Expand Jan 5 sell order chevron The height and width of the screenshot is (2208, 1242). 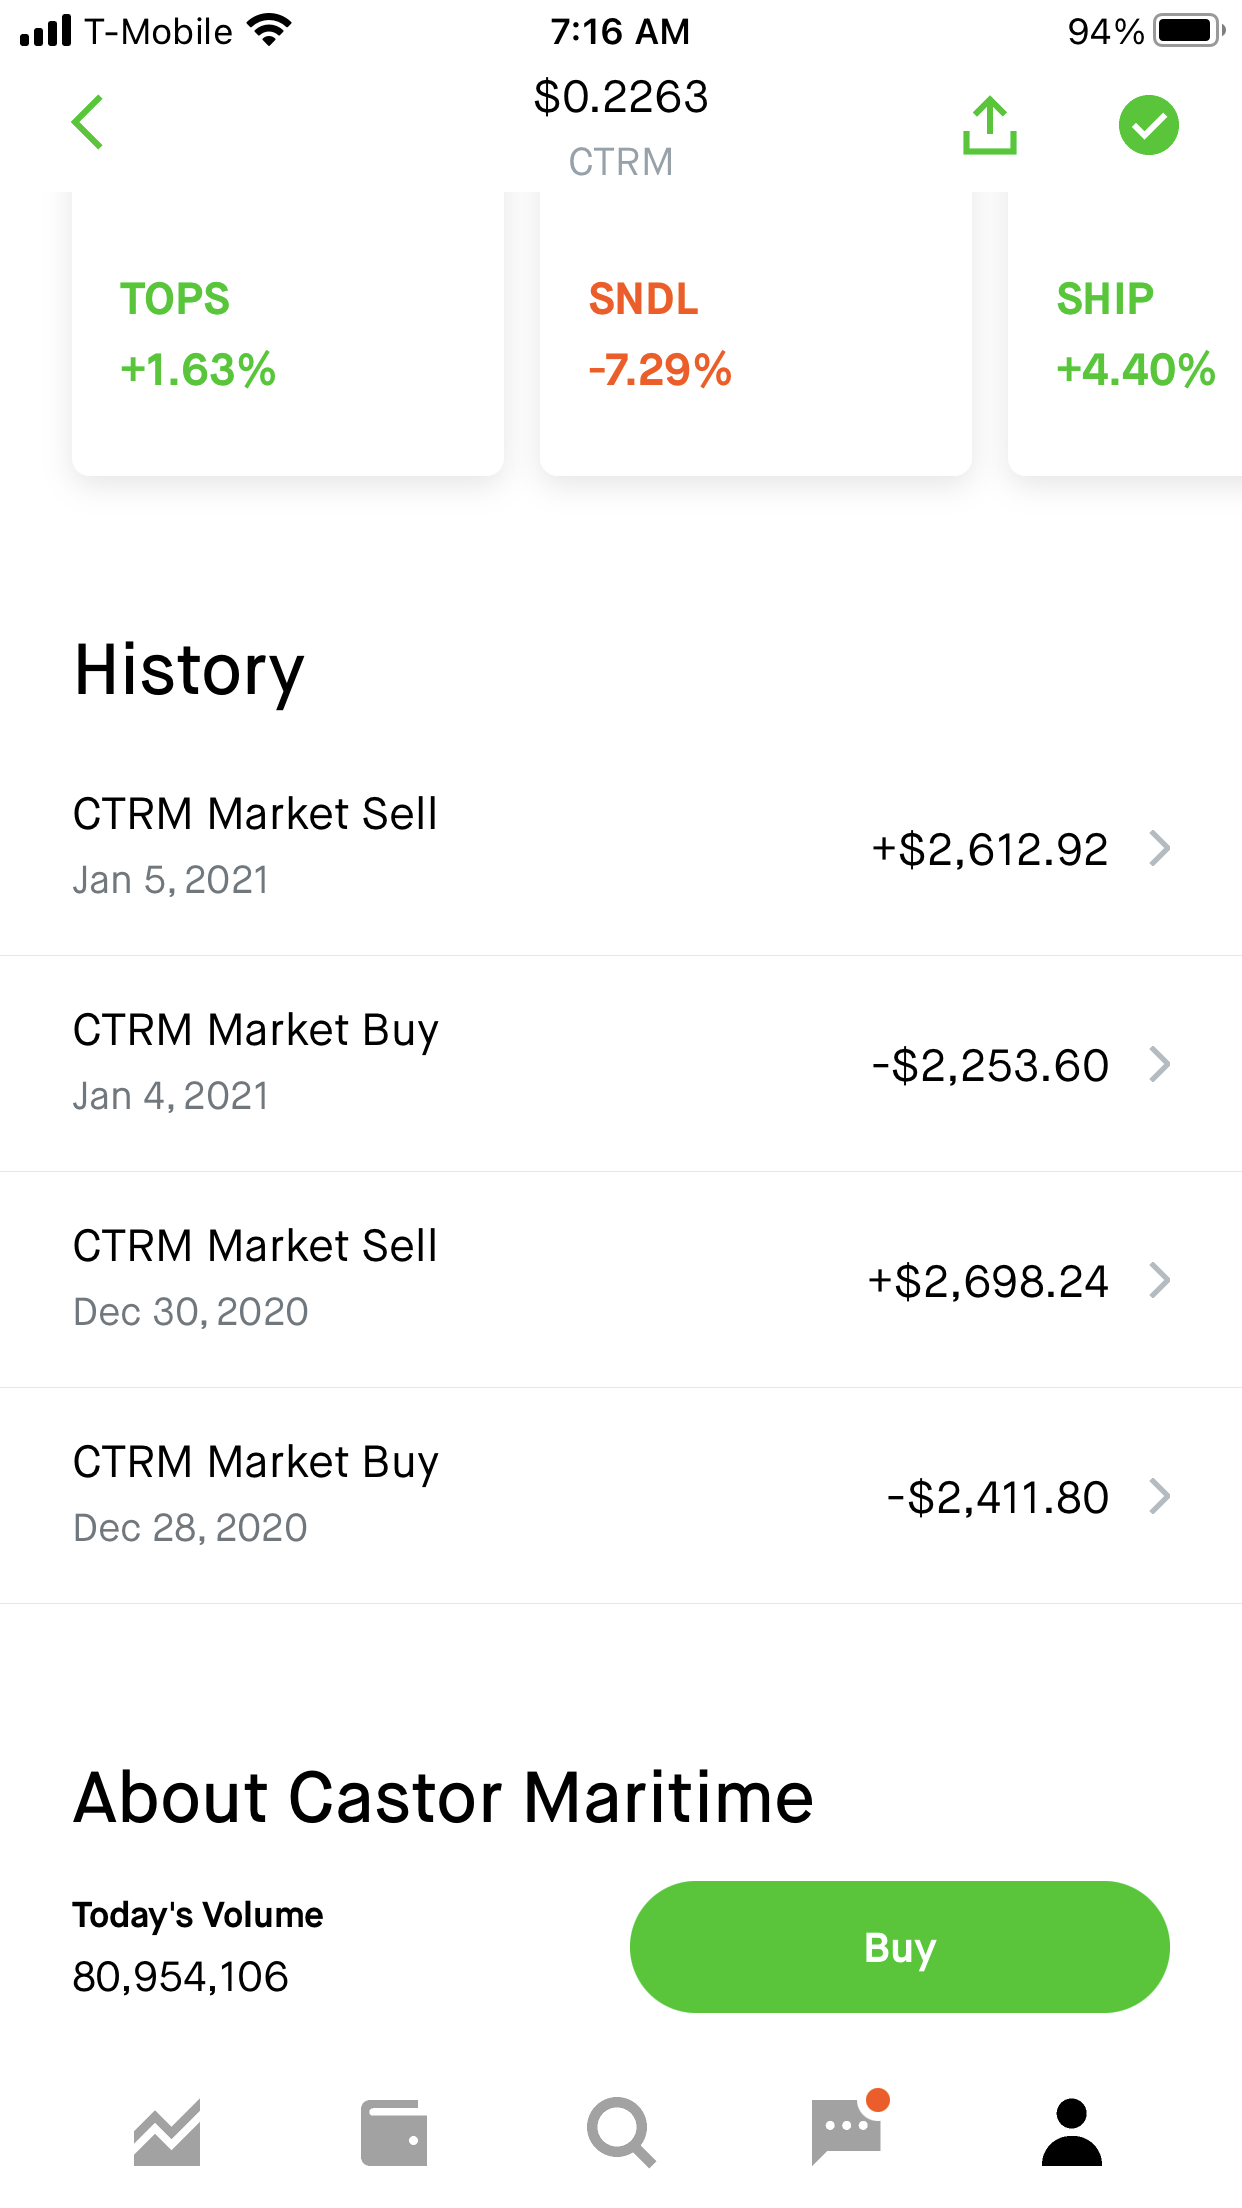(1160, 848)
